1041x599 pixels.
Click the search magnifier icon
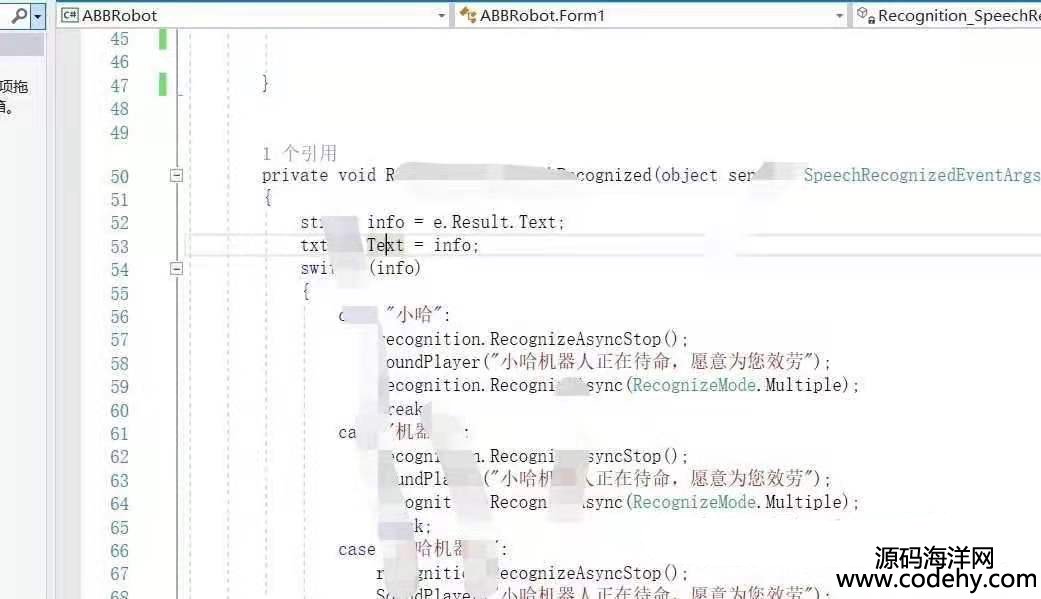coord(19,16)
